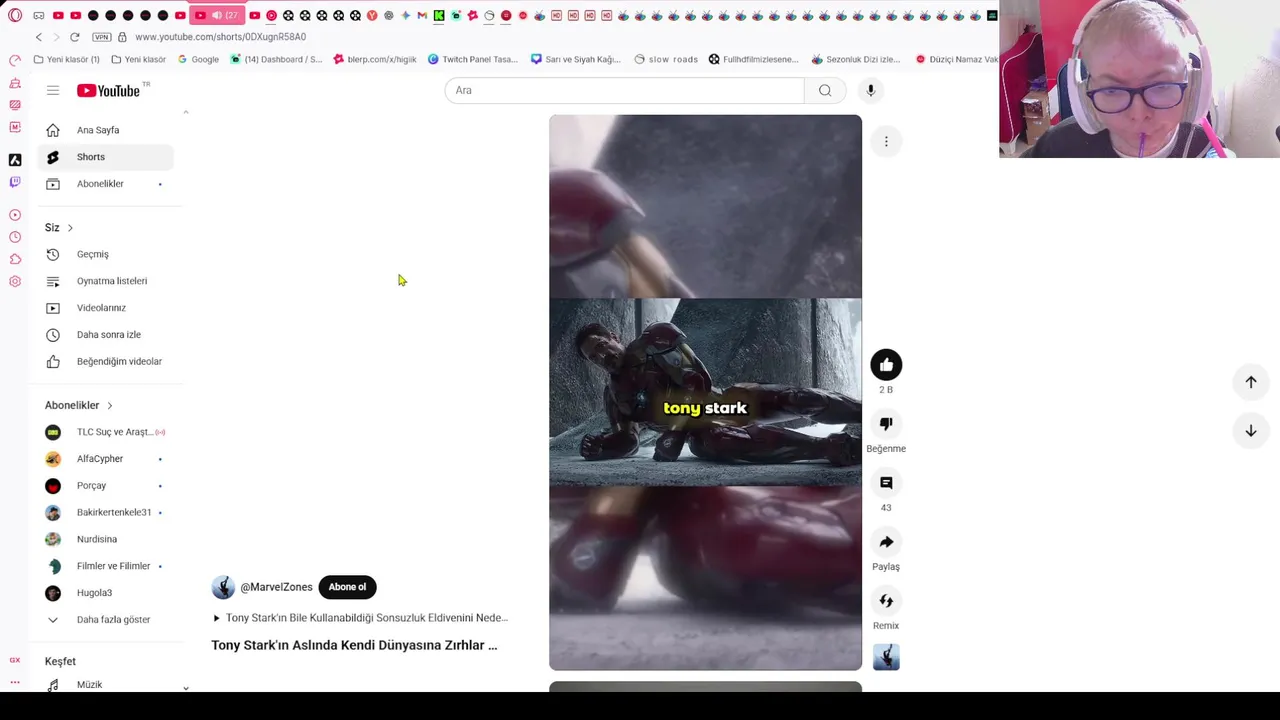Screen dimensions: 1280x720
Task: Open Hugola3 channel subscription
Action: [105, 593]
